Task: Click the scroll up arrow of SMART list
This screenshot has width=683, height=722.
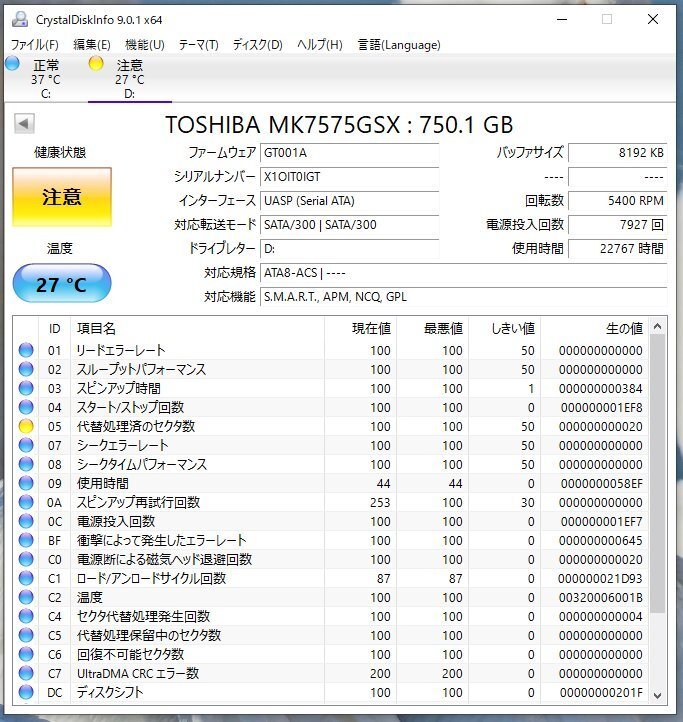Action: pos(657,326)
